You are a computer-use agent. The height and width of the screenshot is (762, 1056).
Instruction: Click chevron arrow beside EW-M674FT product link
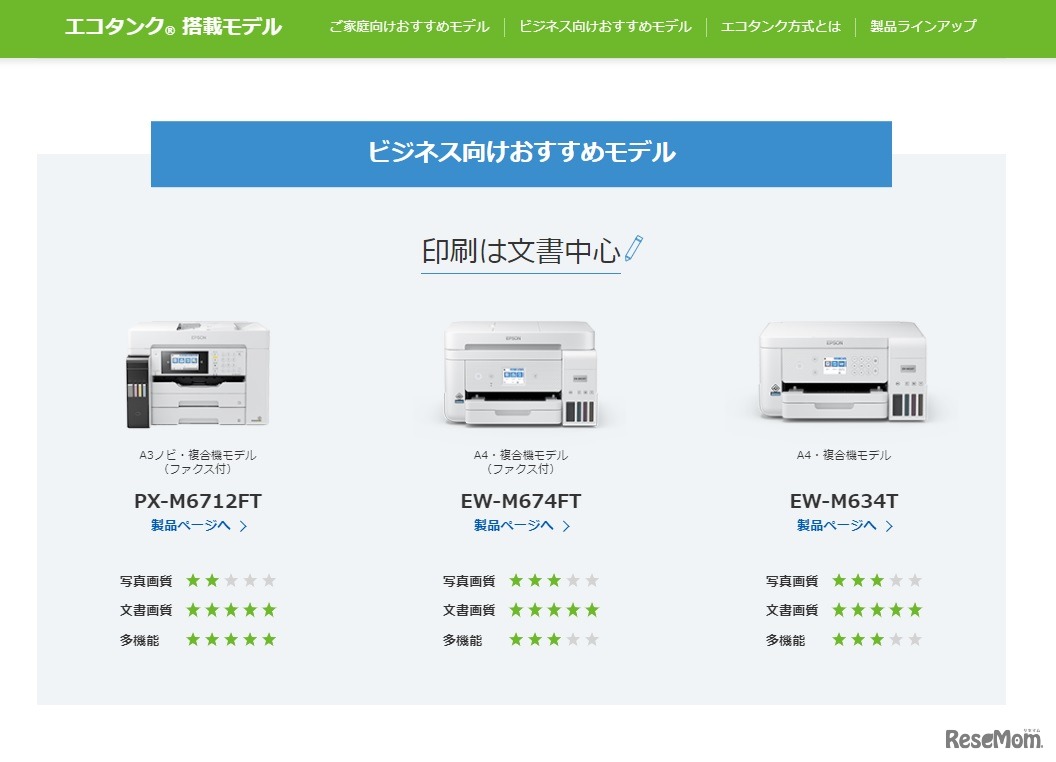click(566, 526)
